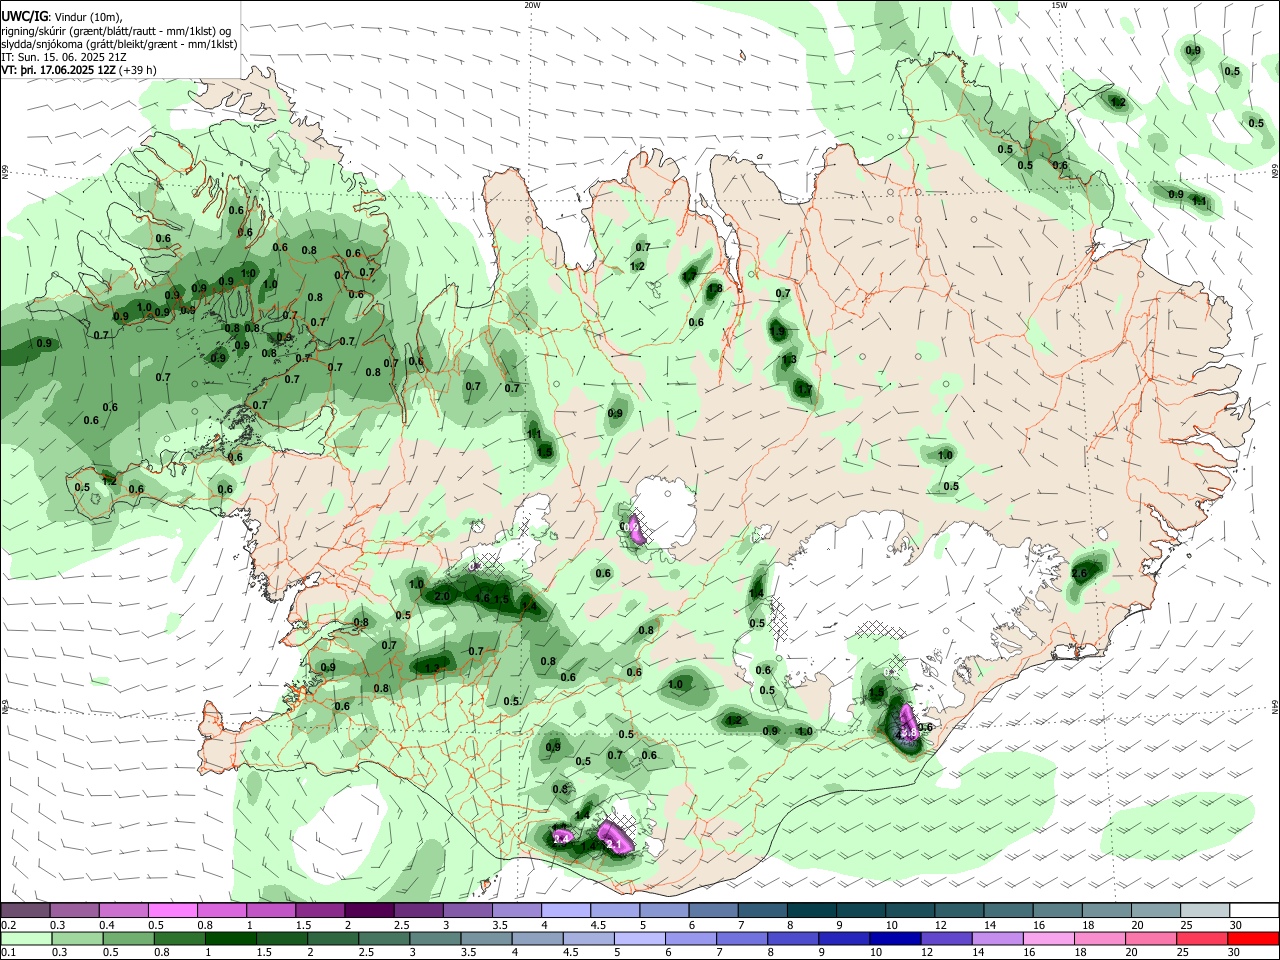The height and width of the screenshot is (960, 1280).
Task: Select the dusky purple 0.2 snow swatch
Action: tap(25, 910)
